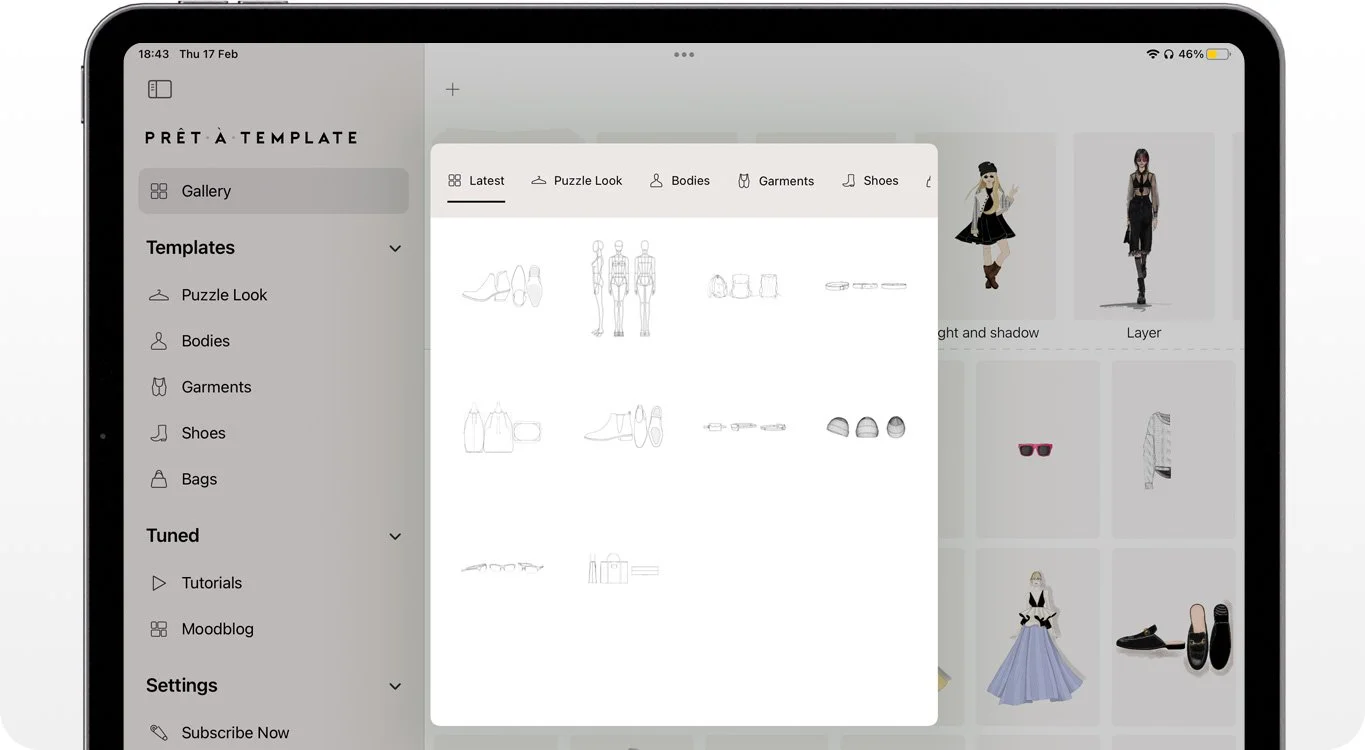The image size is (1365, 750).
Task: Click the Tutorials play icon
Action: point(158,583)
